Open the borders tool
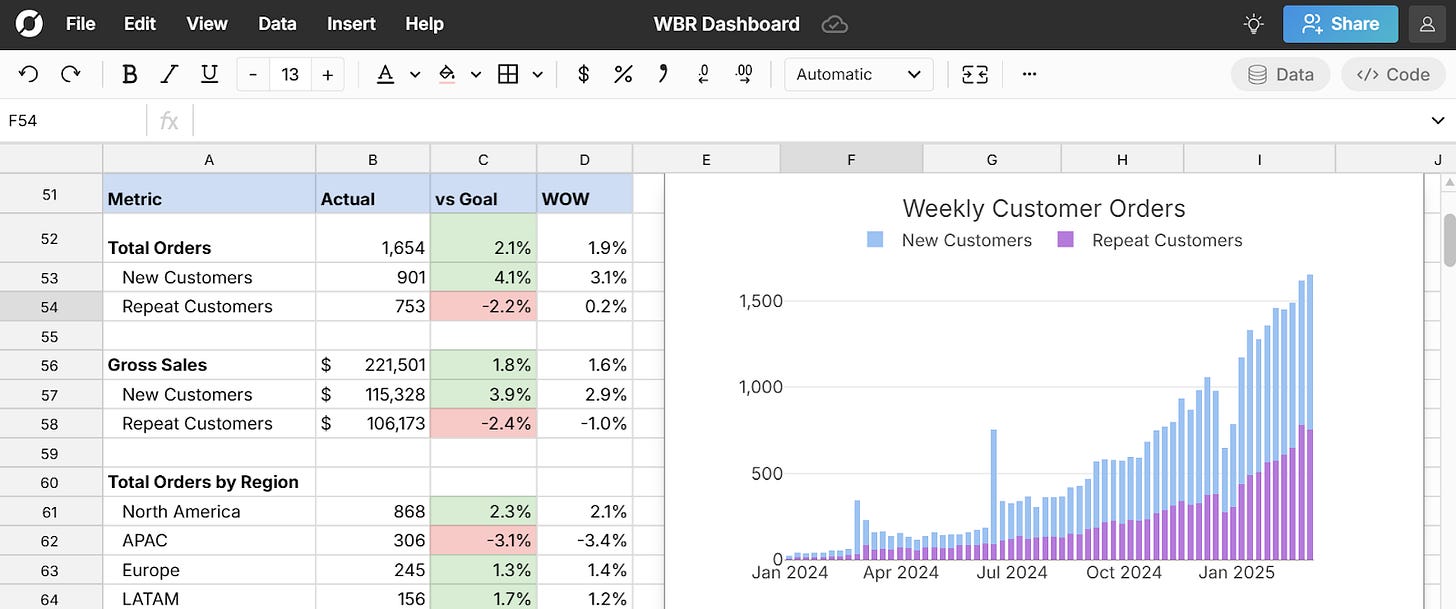The image size is (1456, 609). [x=508, y=74]
